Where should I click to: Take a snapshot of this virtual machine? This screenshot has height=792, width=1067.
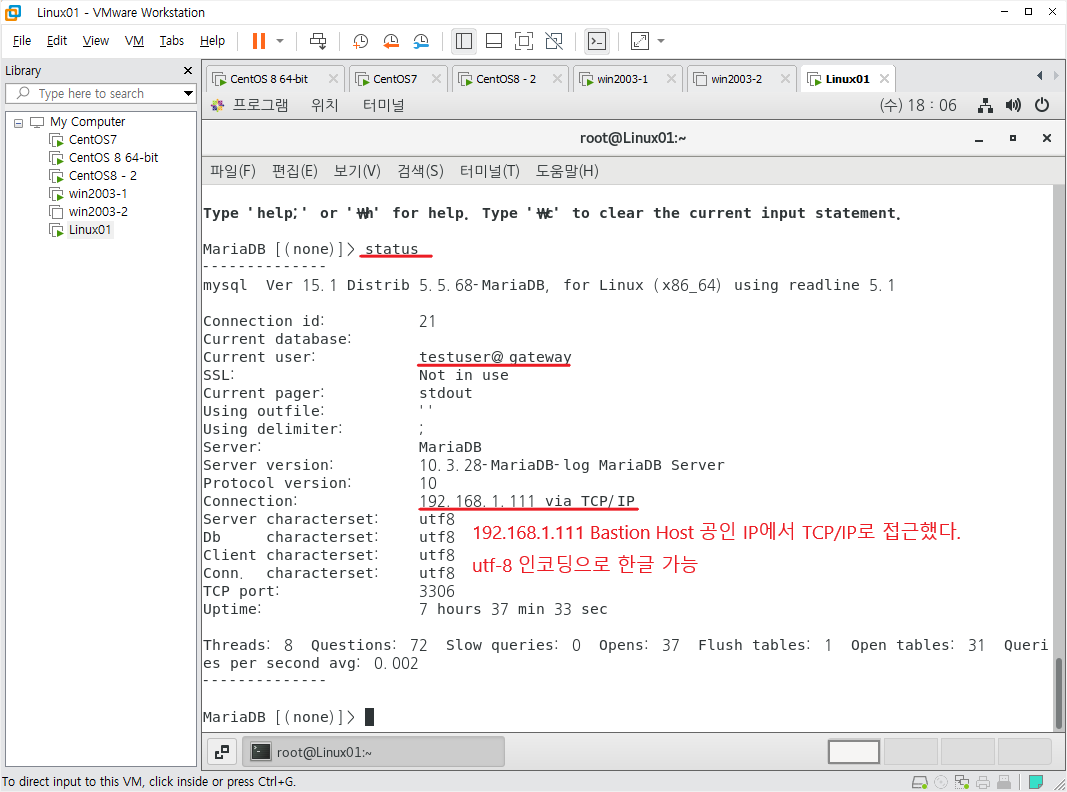tap(360, 41)
